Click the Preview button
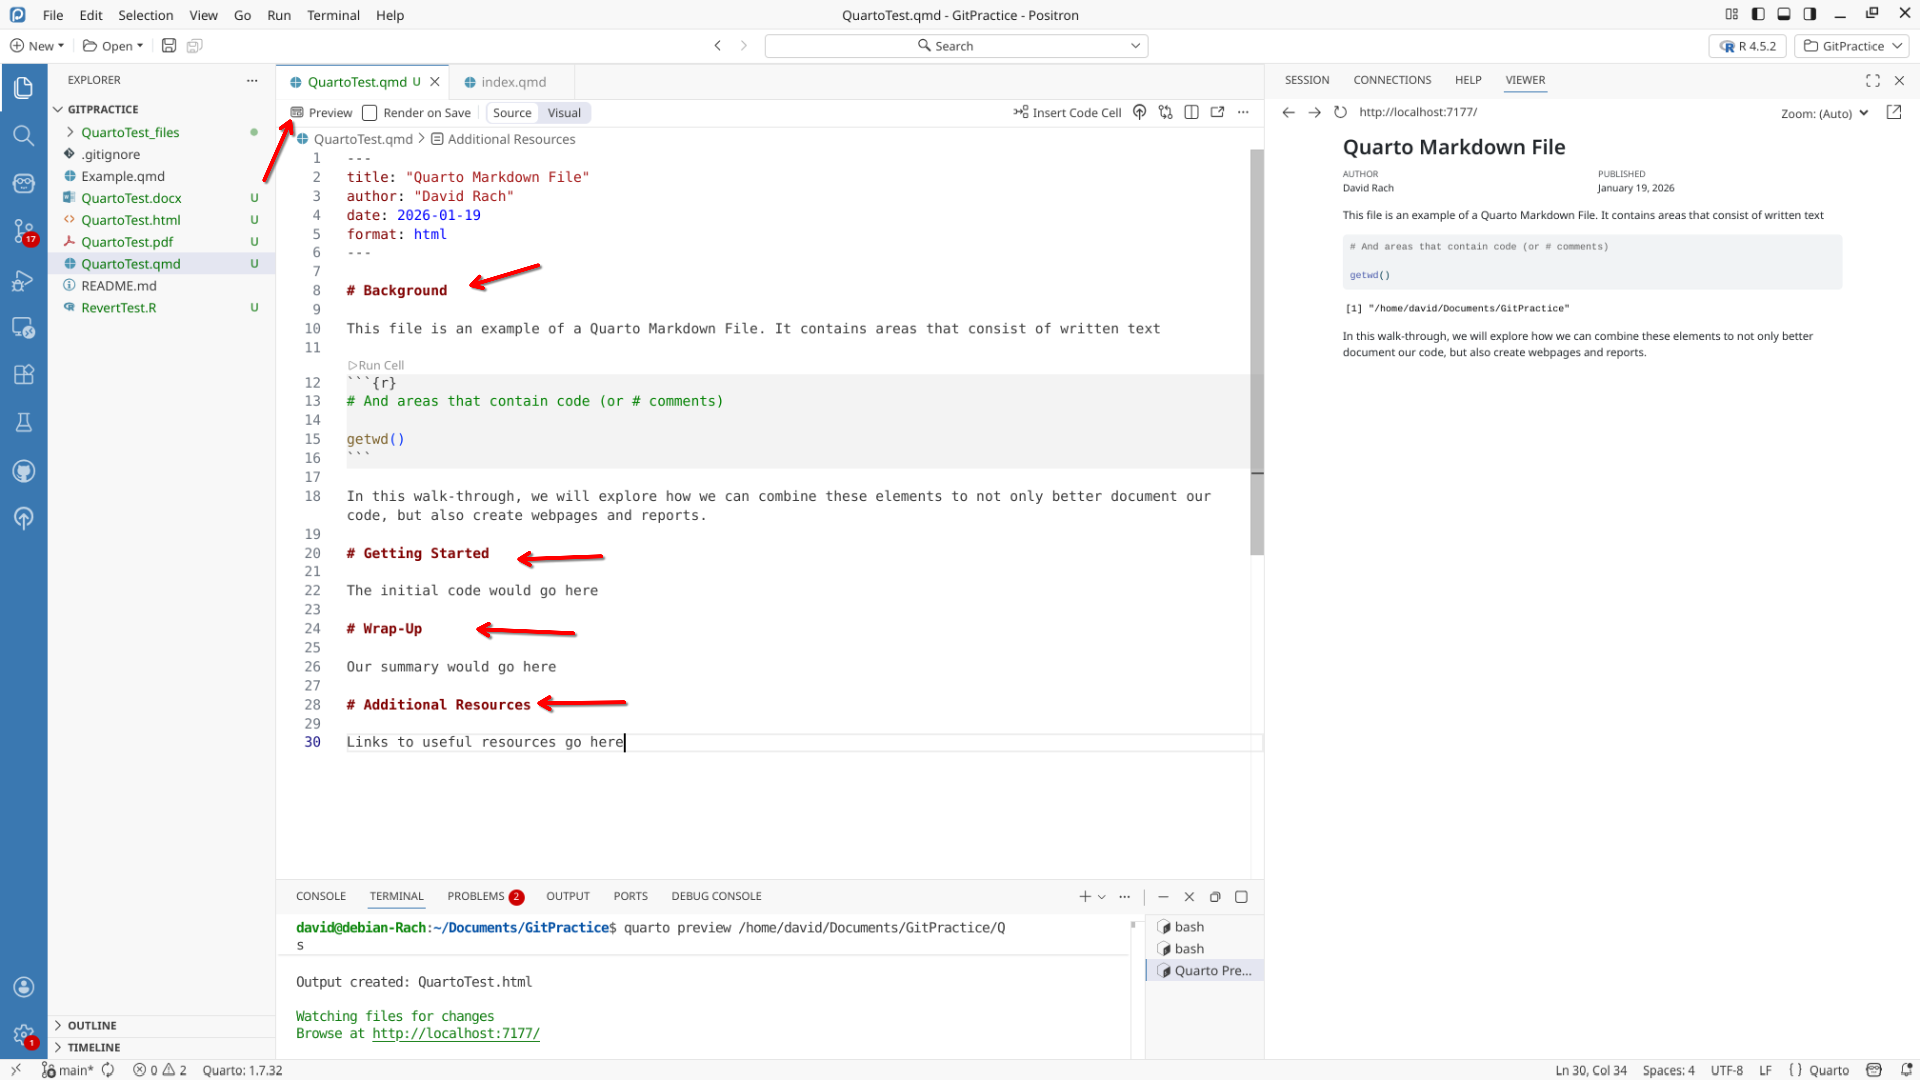 tap(321, 113)
